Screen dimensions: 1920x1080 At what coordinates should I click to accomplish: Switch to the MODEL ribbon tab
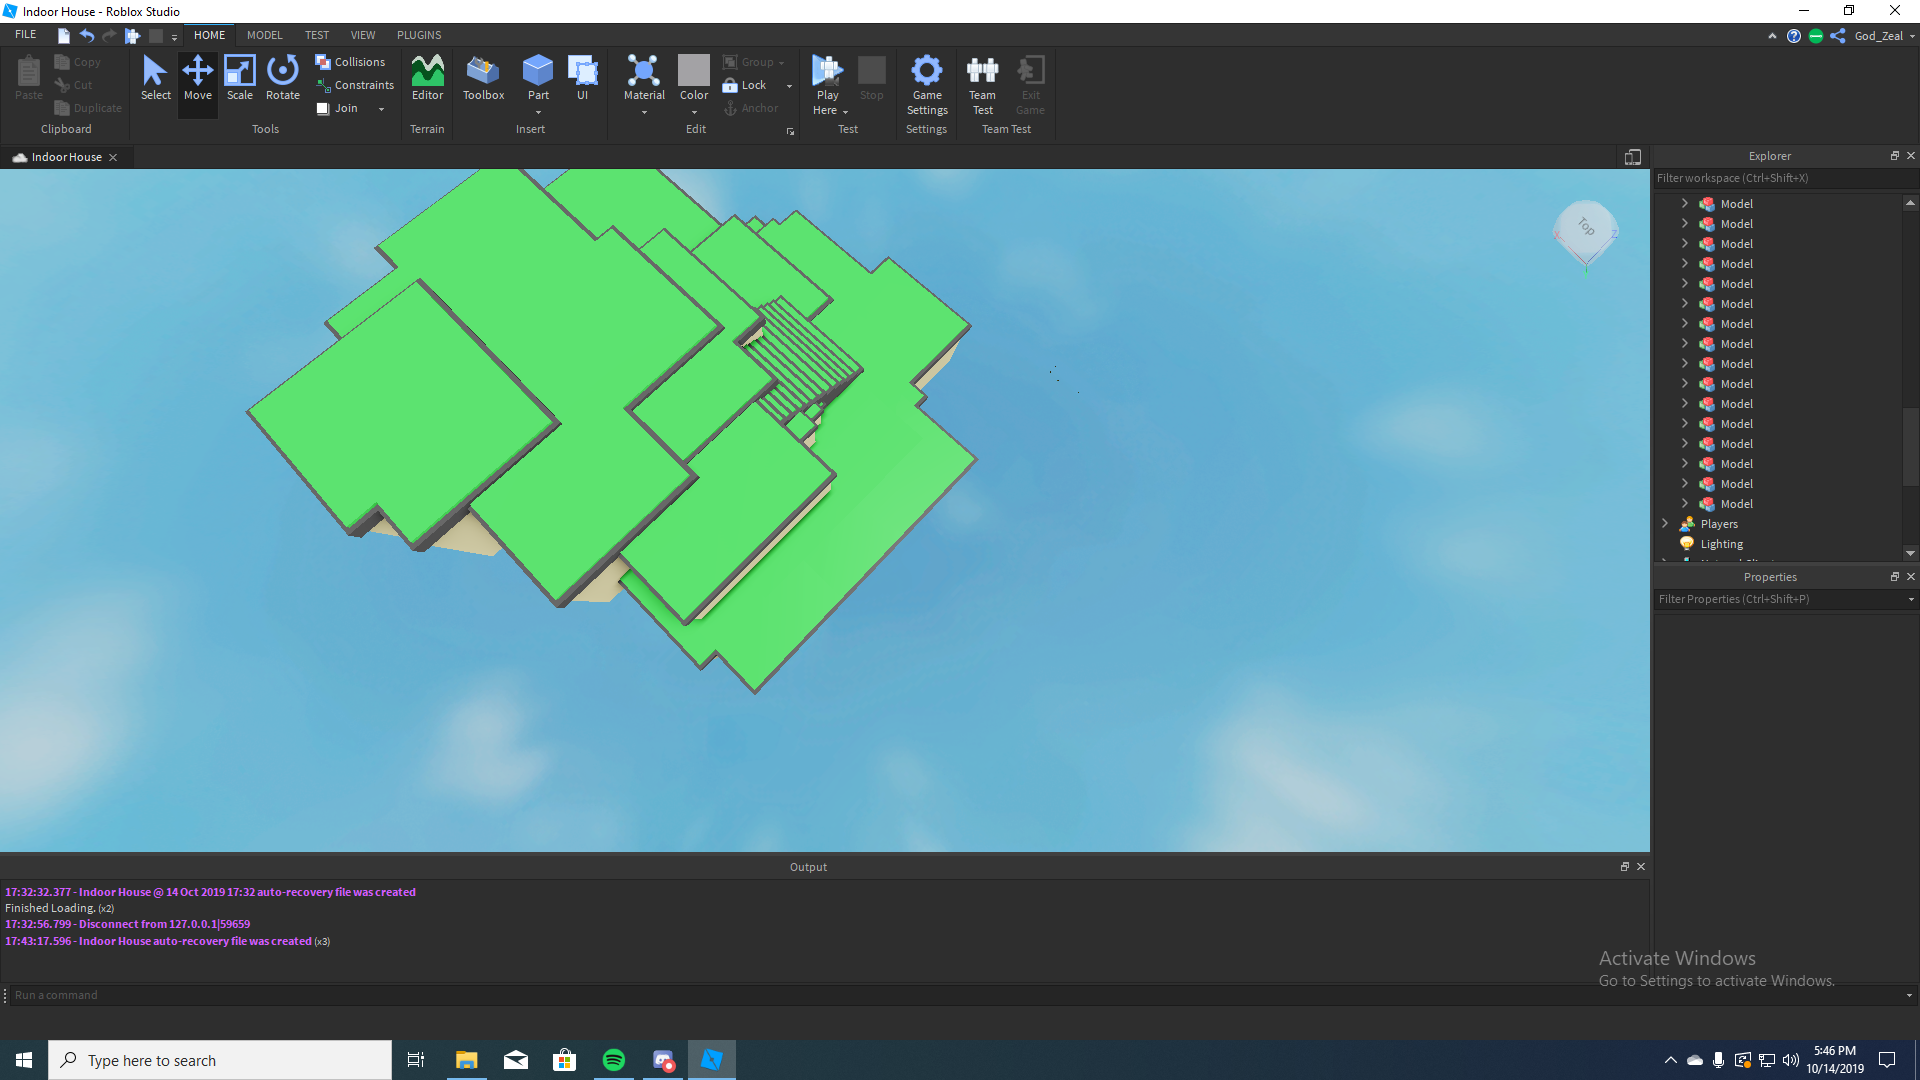264,34
